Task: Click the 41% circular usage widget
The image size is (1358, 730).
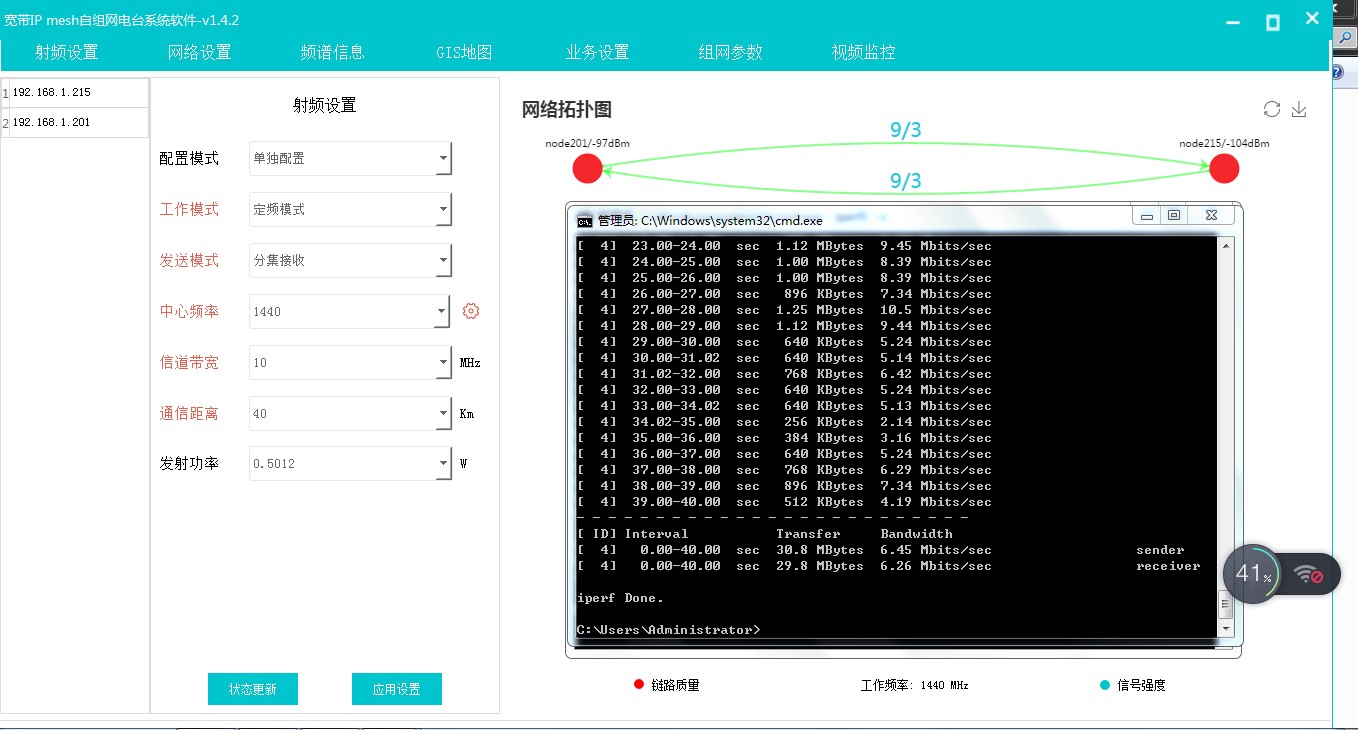Action: coord(1253,574)
